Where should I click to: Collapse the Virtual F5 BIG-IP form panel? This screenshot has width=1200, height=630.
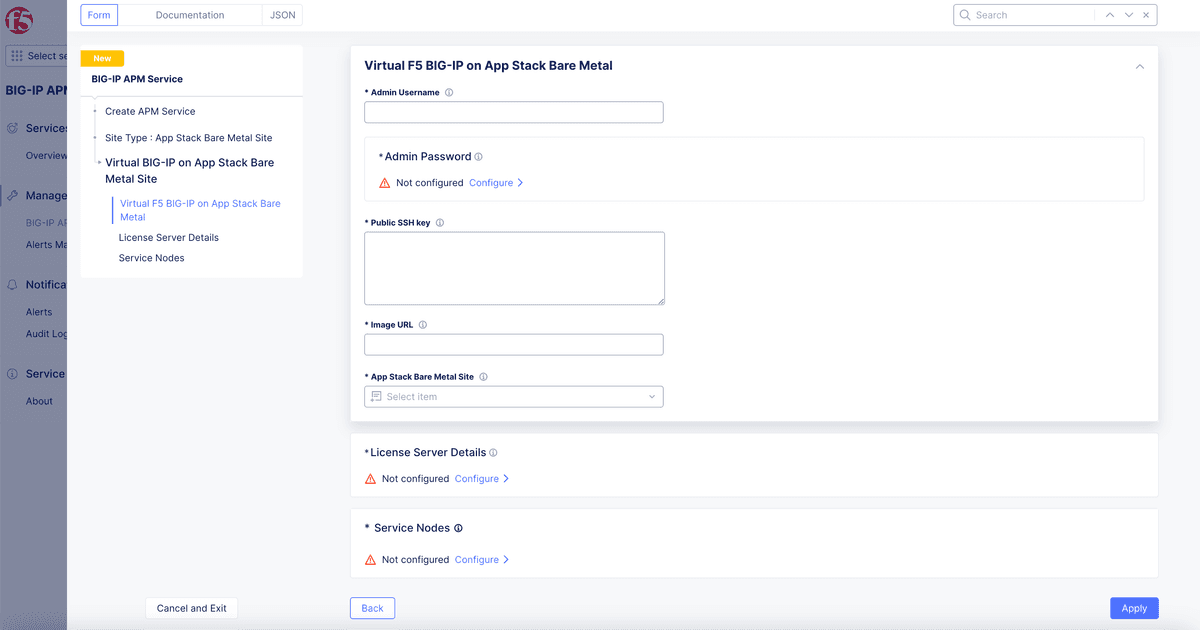1139,66
